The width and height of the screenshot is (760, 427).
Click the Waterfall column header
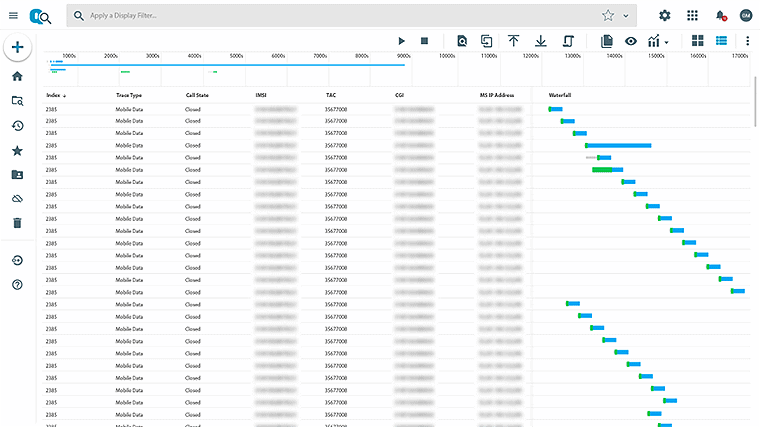point(560,95)
